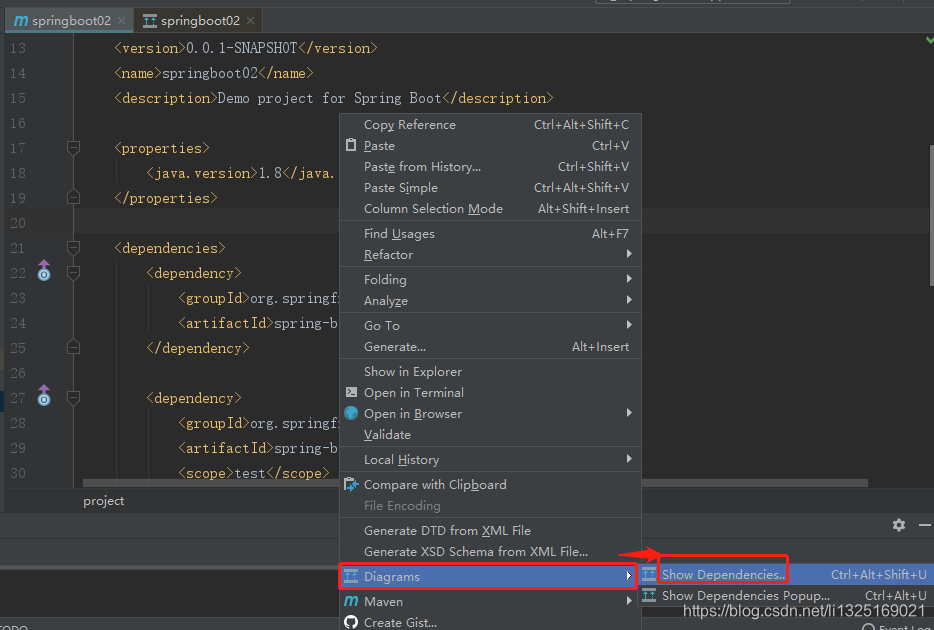The height and width of the screenshot is (630, 934).
Task: Collapse the dependency fold at line 22
Action: pyautogui.click(x=73, y=273)
